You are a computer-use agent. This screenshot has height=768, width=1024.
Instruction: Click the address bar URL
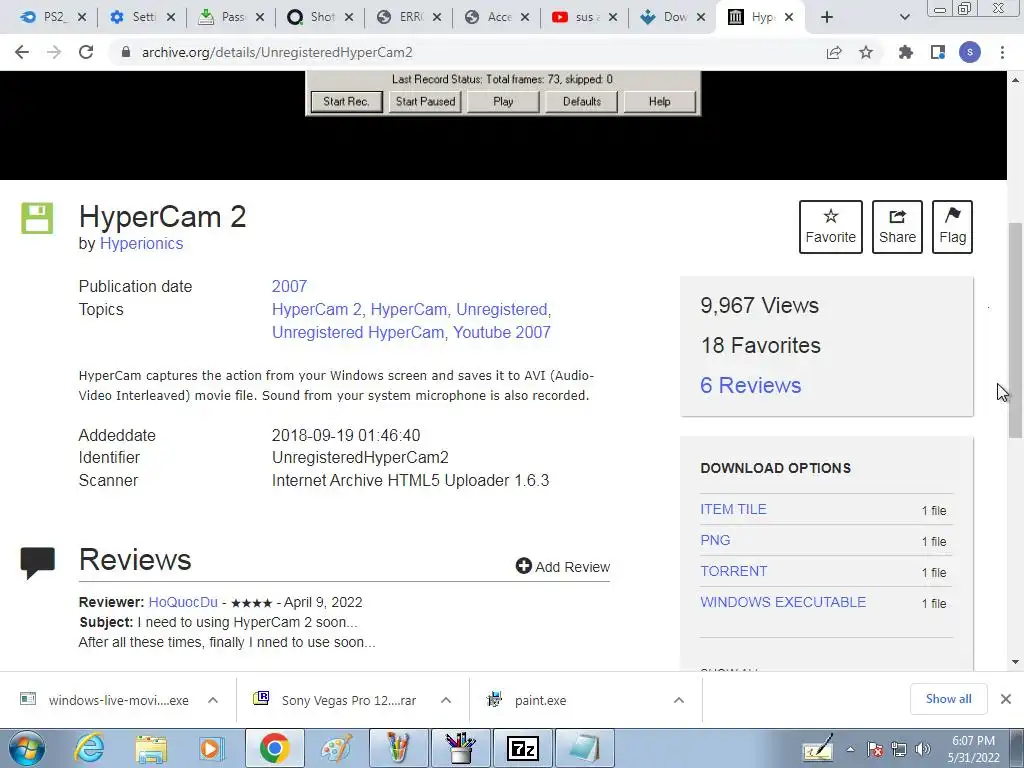(277, 52)
